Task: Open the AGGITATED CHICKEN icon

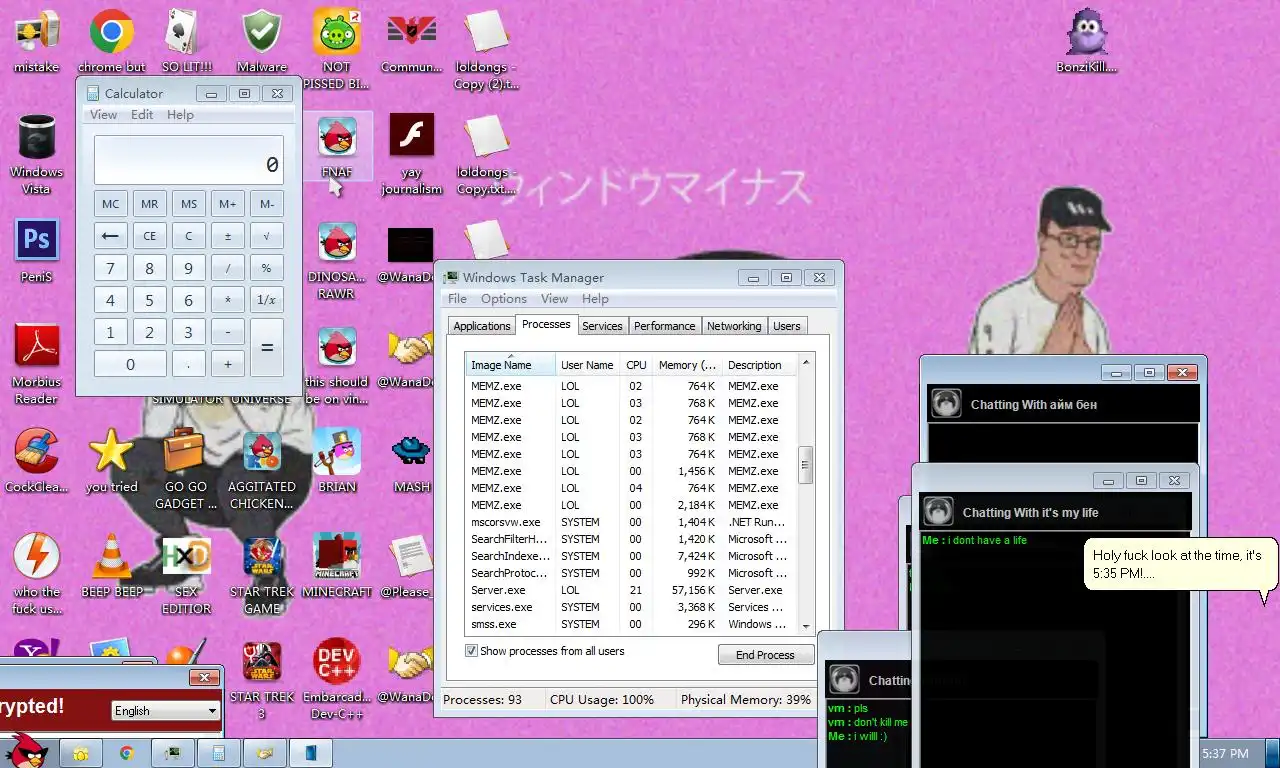Action: 262,468
